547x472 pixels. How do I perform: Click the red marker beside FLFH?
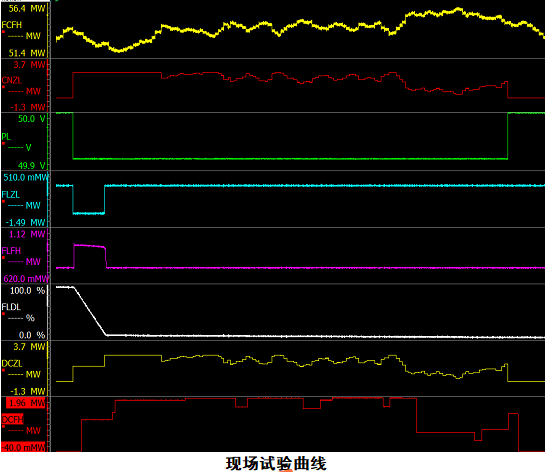[x=3, y=257]
